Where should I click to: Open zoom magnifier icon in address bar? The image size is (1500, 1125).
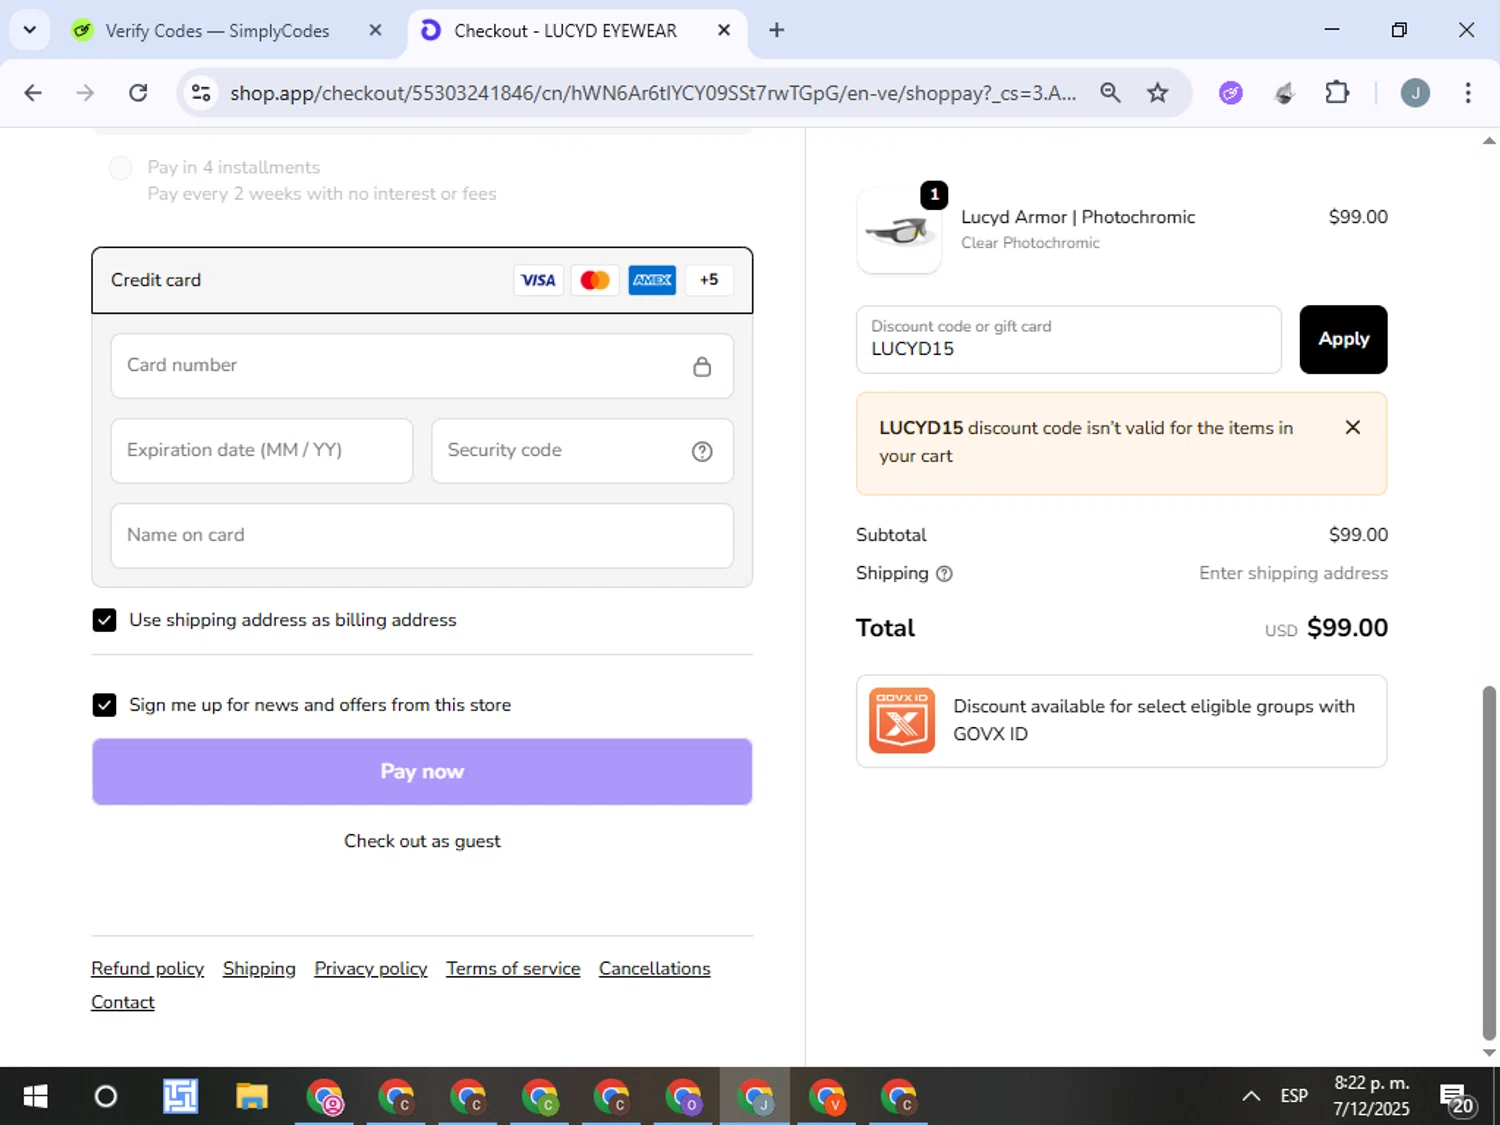pos(1110,93)
